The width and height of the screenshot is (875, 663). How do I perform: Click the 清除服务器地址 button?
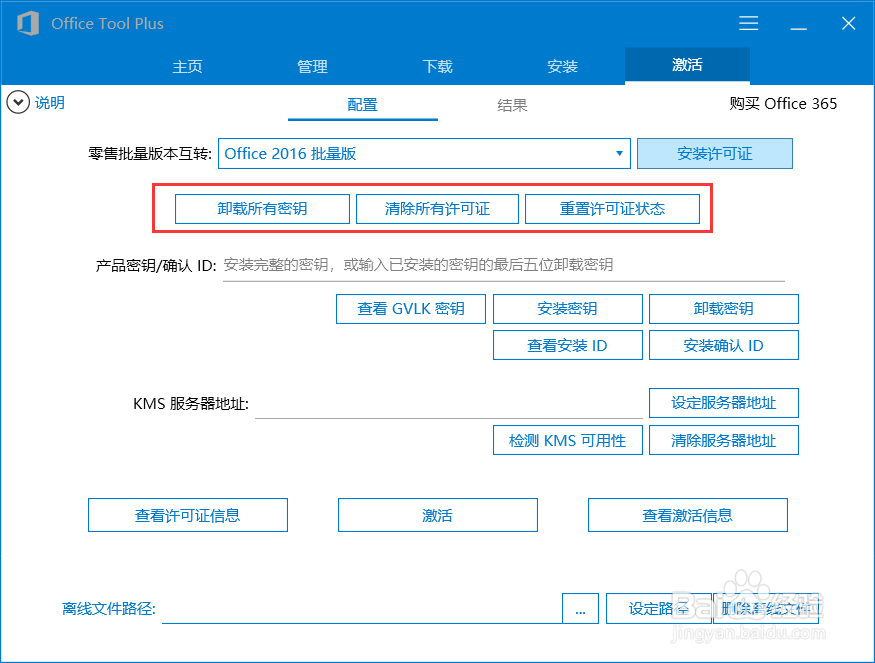pos(724,440)
